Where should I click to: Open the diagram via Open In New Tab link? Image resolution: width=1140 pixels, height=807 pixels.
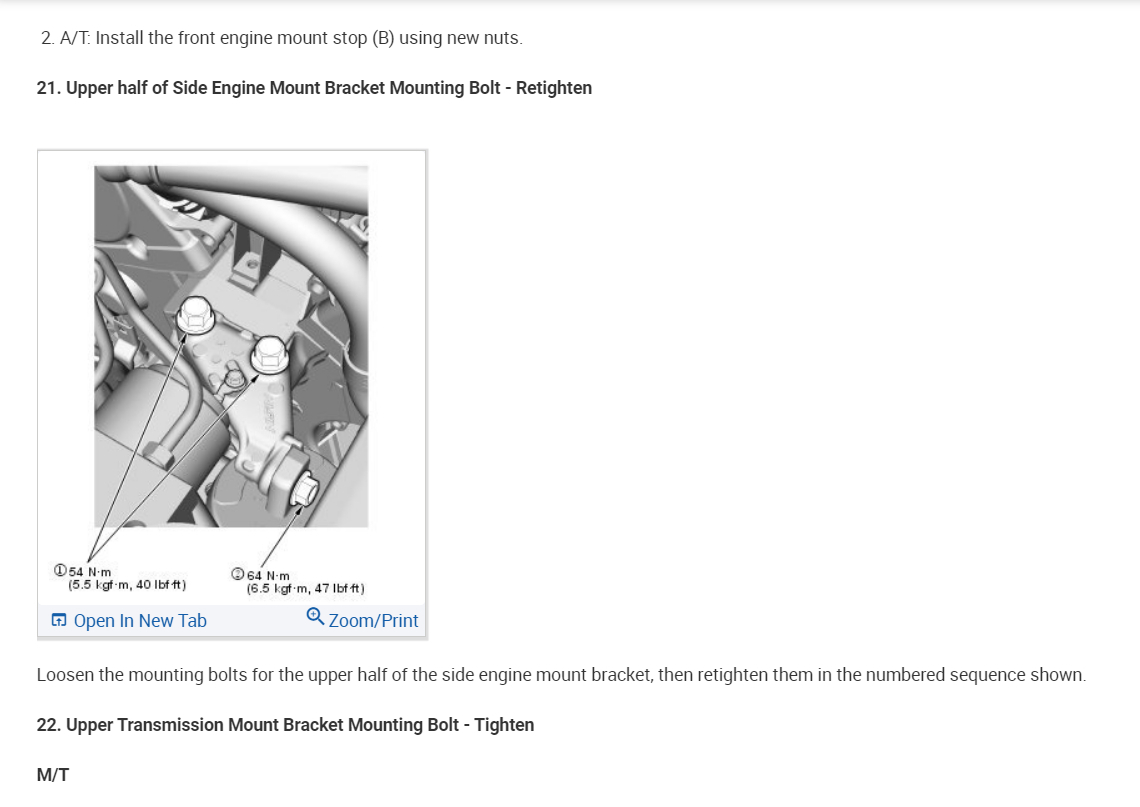(x=140, y=621)
